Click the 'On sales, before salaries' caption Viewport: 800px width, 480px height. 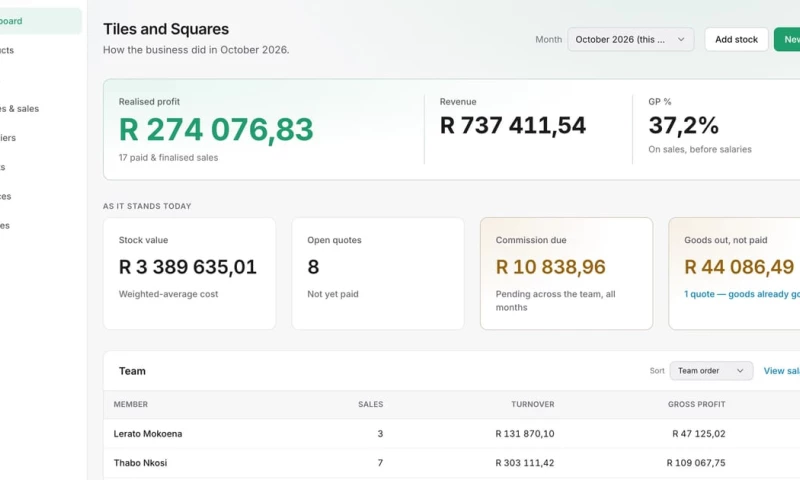(699, 149)
